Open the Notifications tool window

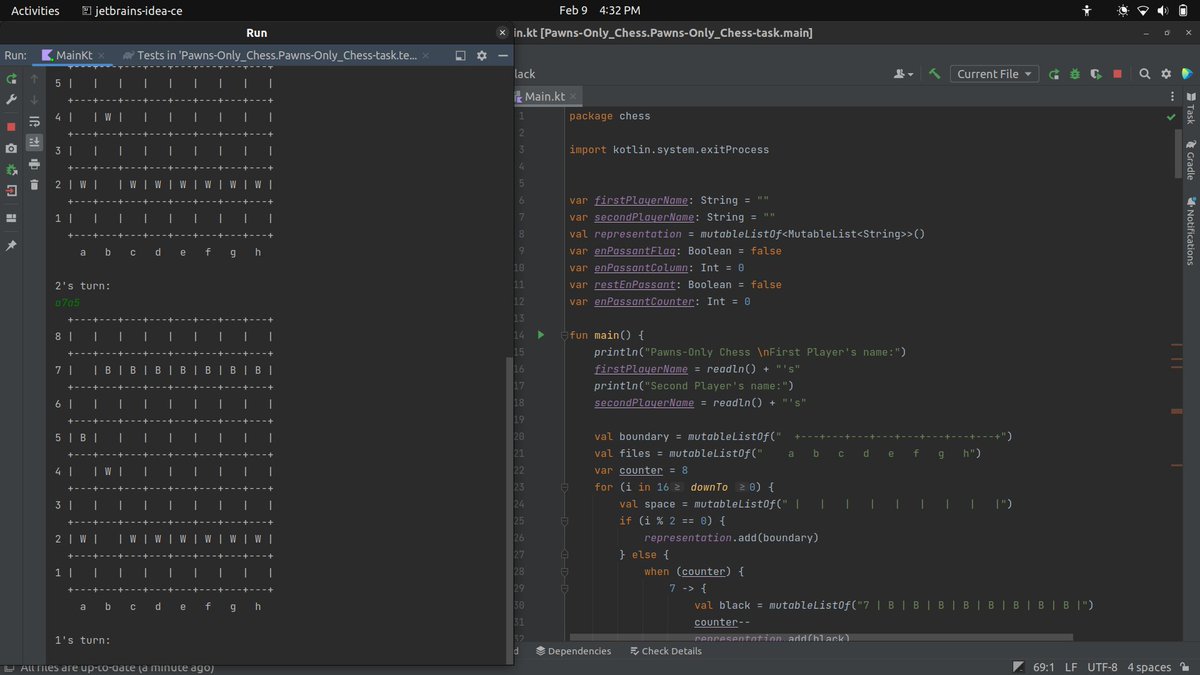(1190, 229)
